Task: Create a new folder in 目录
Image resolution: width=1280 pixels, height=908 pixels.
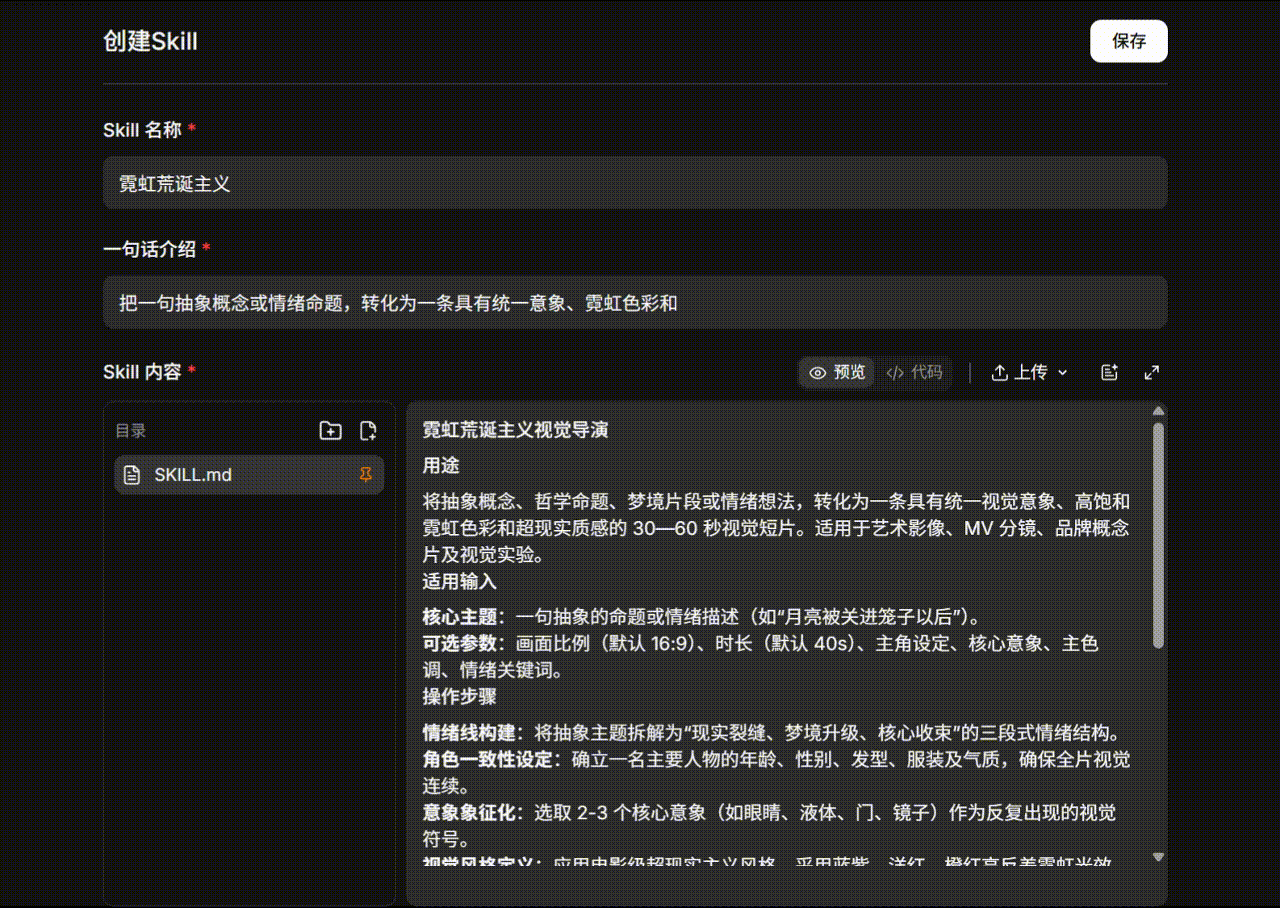Action: coord(330,431)
